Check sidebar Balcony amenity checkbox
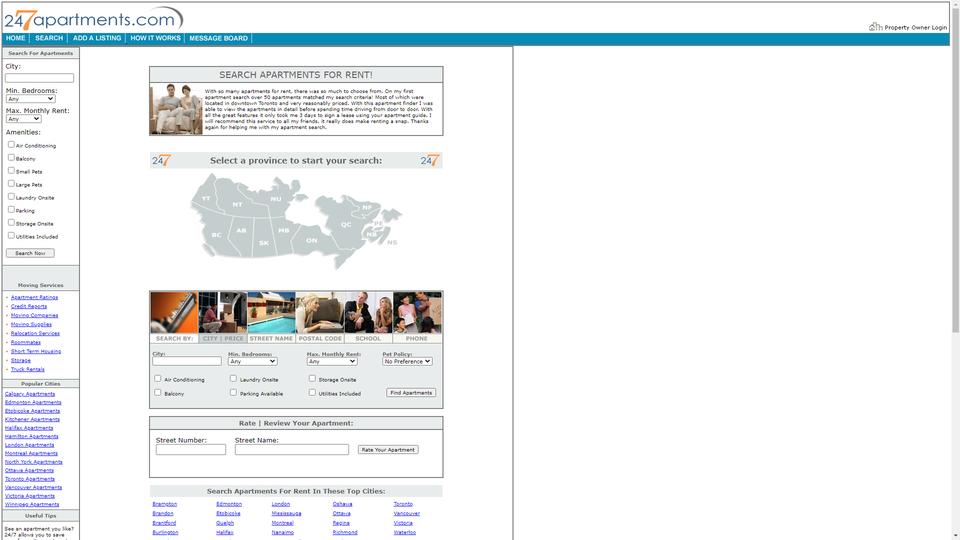This screenshot has width=960, height=540. [11, 157]
